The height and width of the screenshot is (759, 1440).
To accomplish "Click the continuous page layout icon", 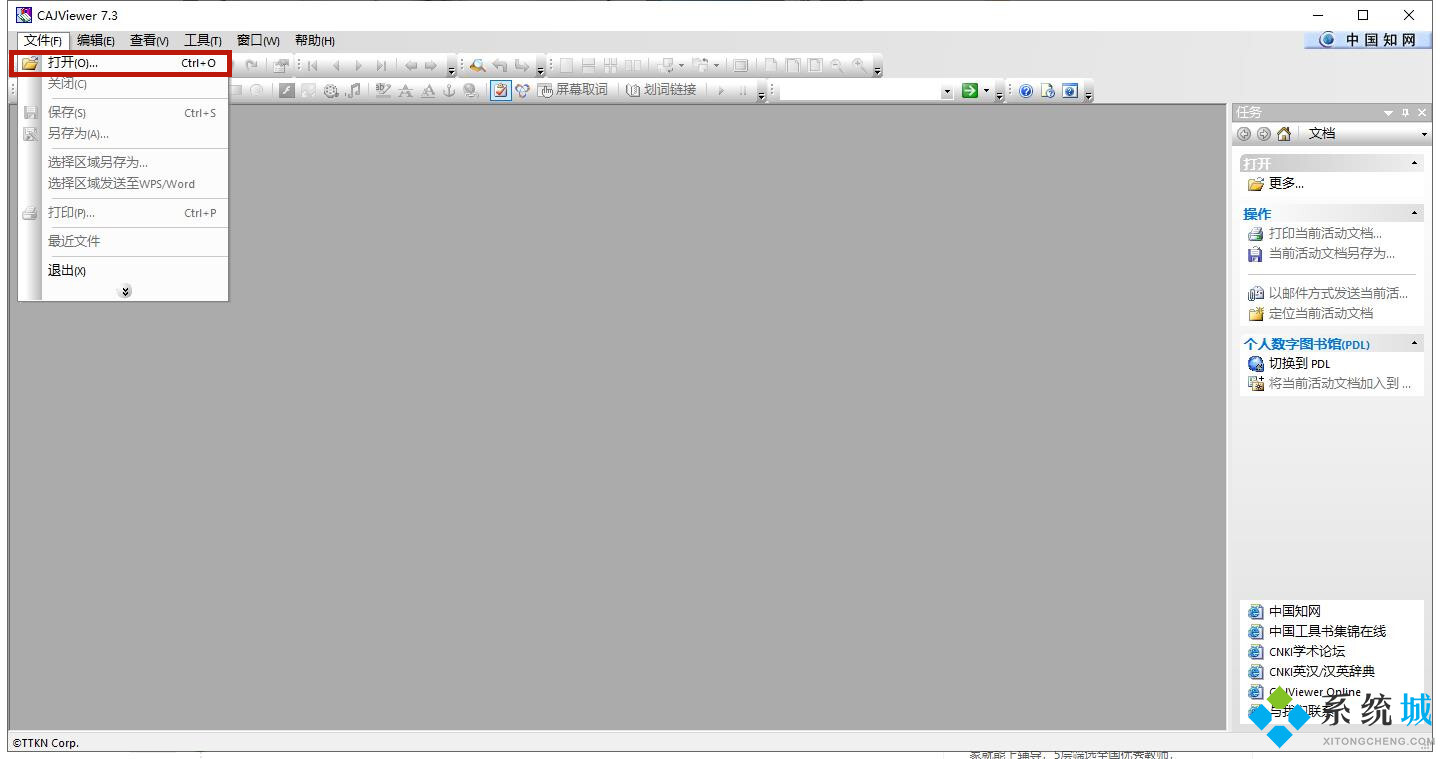I will coord(588,66).
